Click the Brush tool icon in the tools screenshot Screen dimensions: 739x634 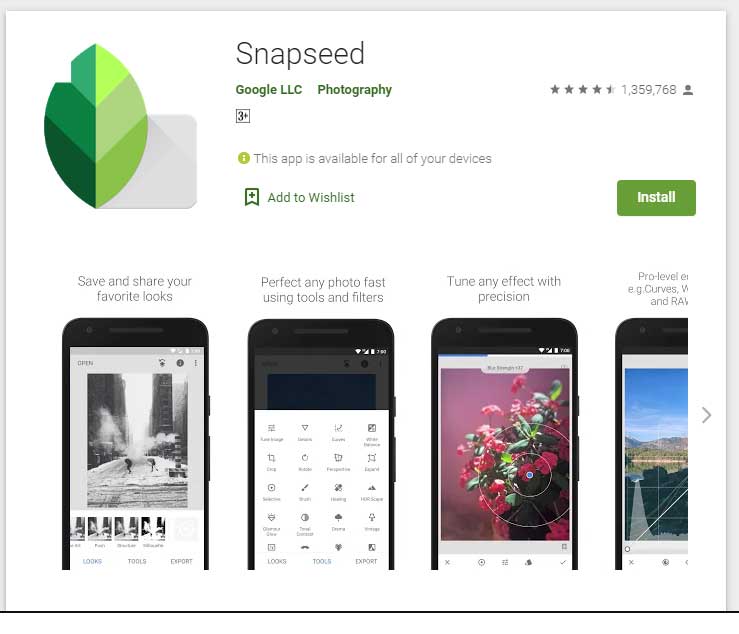click(x=305, y=487)
